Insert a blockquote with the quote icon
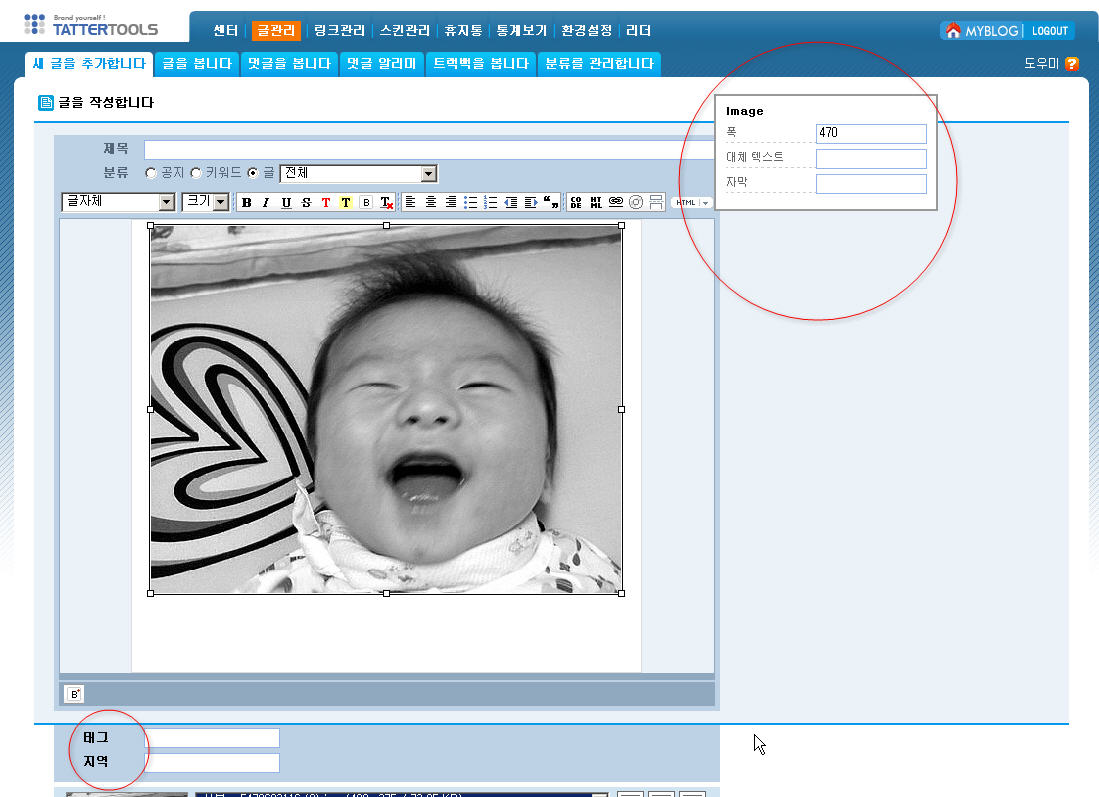The image size is (1099, 797). point(551,202)
